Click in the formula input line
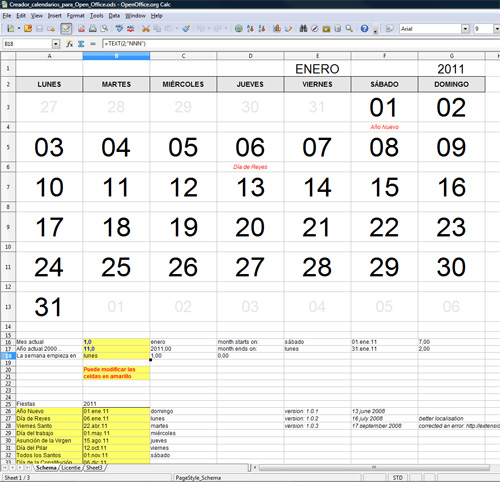The image size is (500, 482). (300, 44)
